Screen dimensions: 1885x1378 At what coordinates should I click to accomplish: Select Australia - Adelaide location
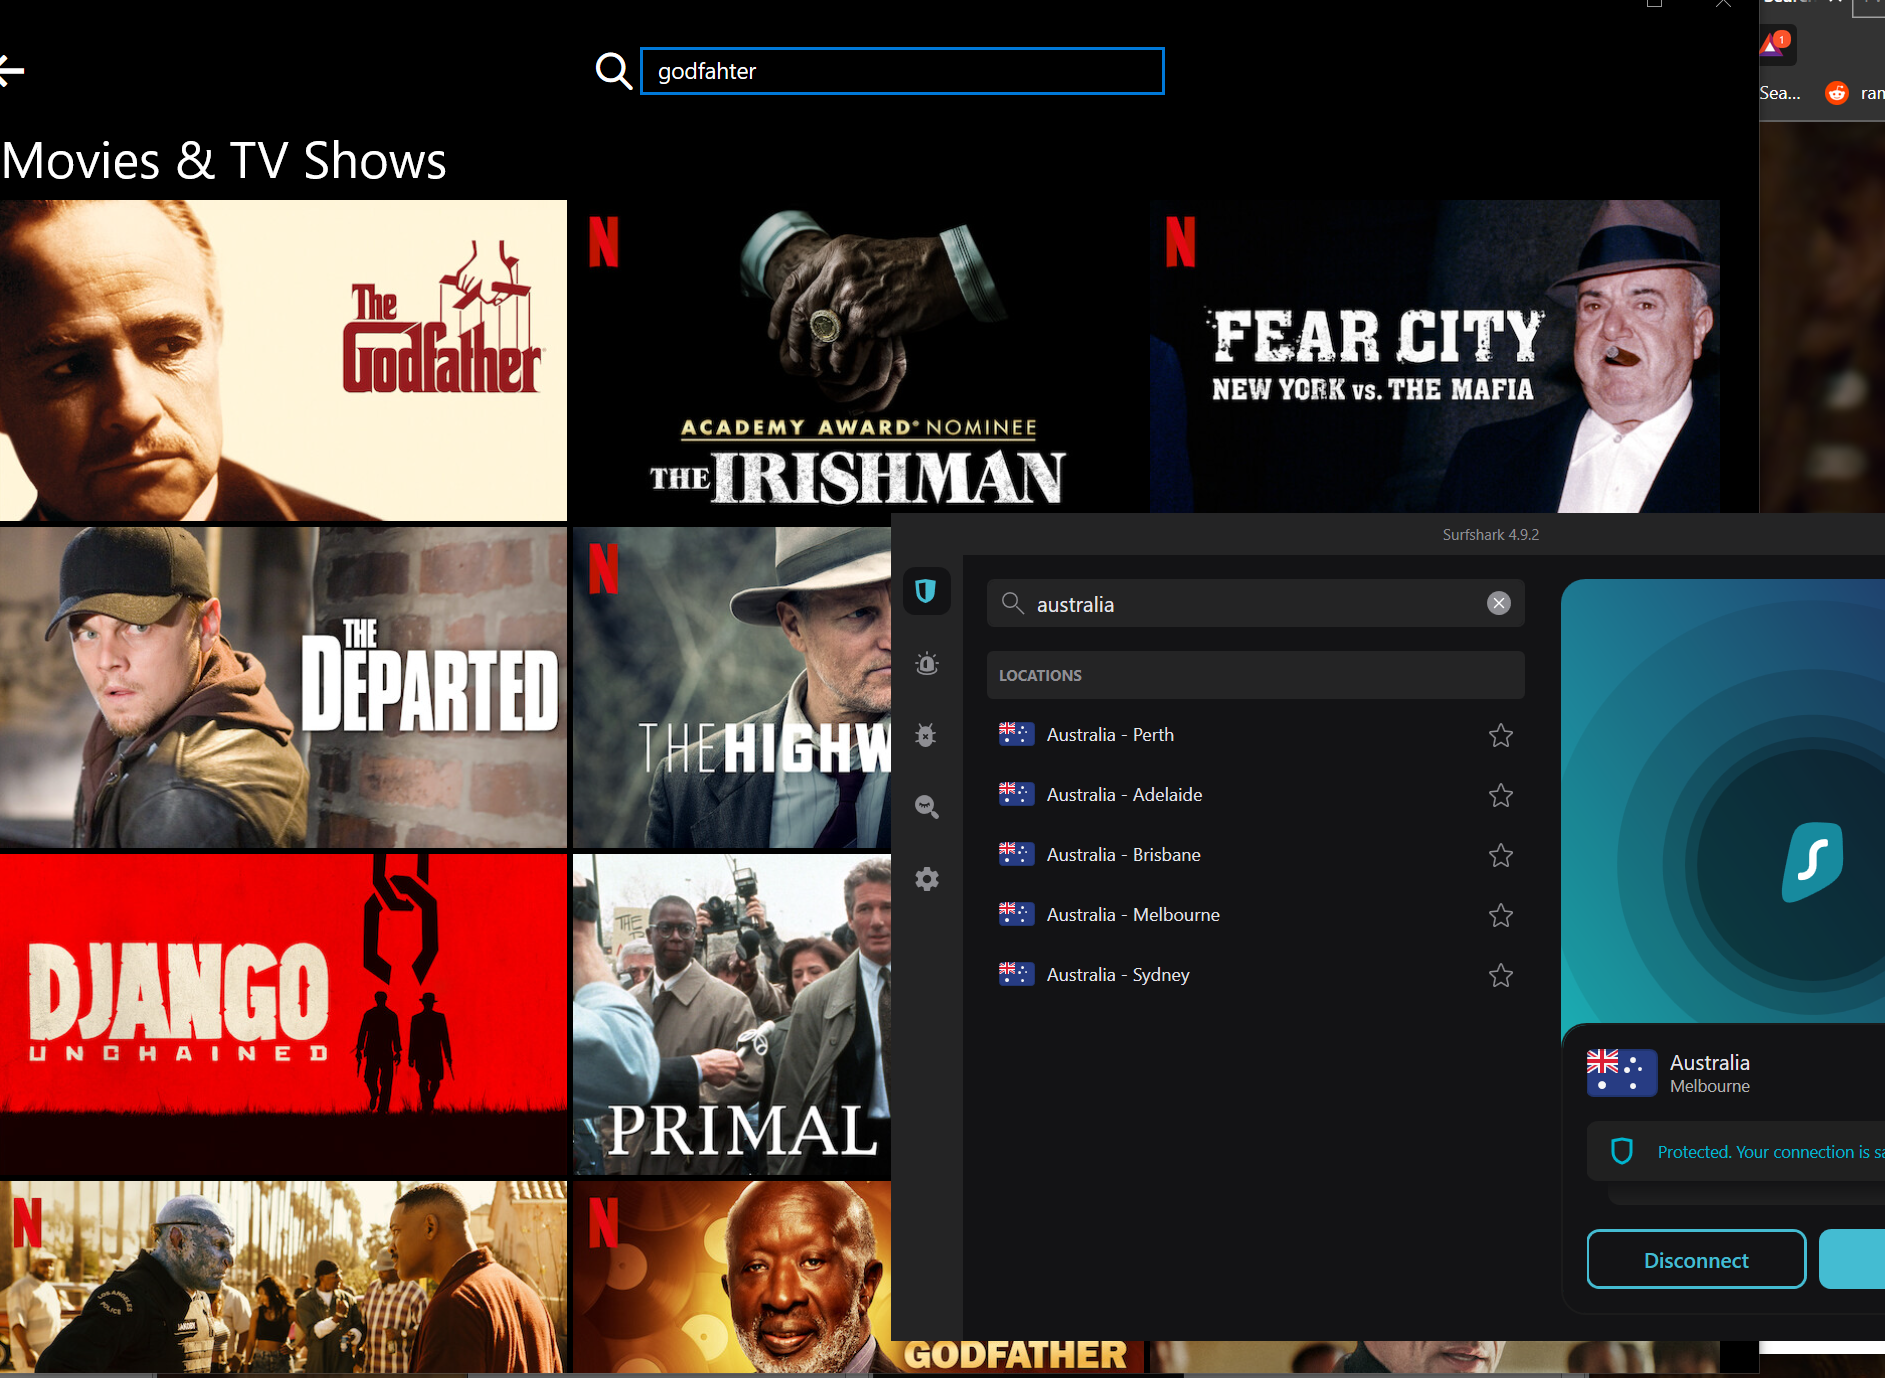click(1255, 795)
